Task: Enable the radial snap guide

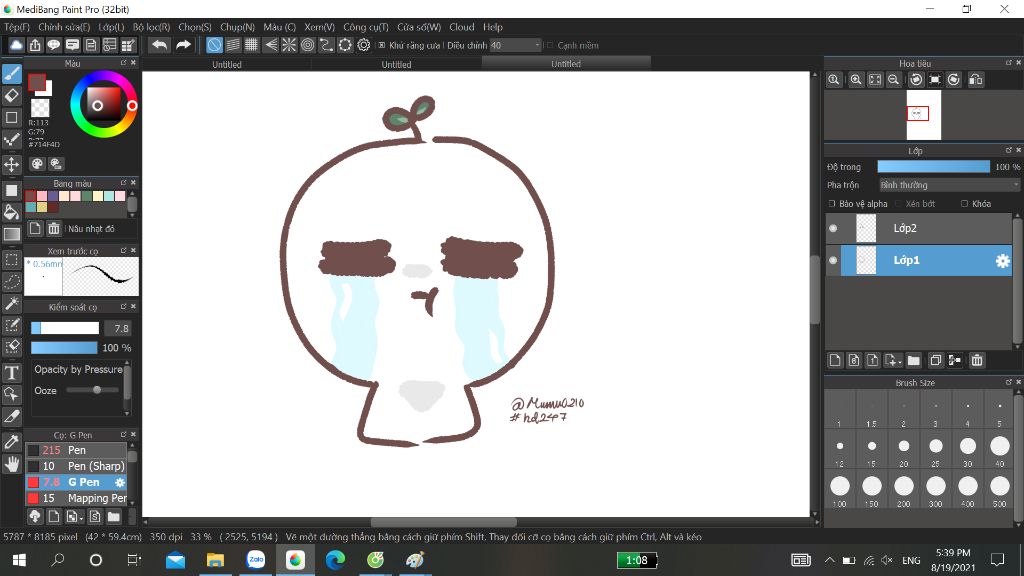Action: (289, 45)
